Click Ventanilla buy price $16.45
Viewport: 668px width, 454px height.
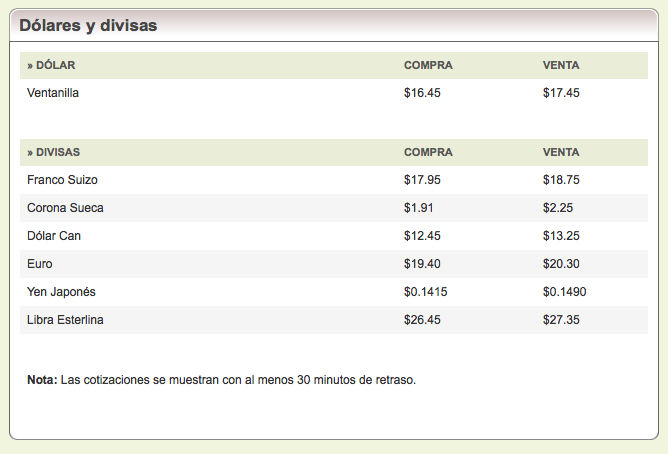click(x=422, y=93)
